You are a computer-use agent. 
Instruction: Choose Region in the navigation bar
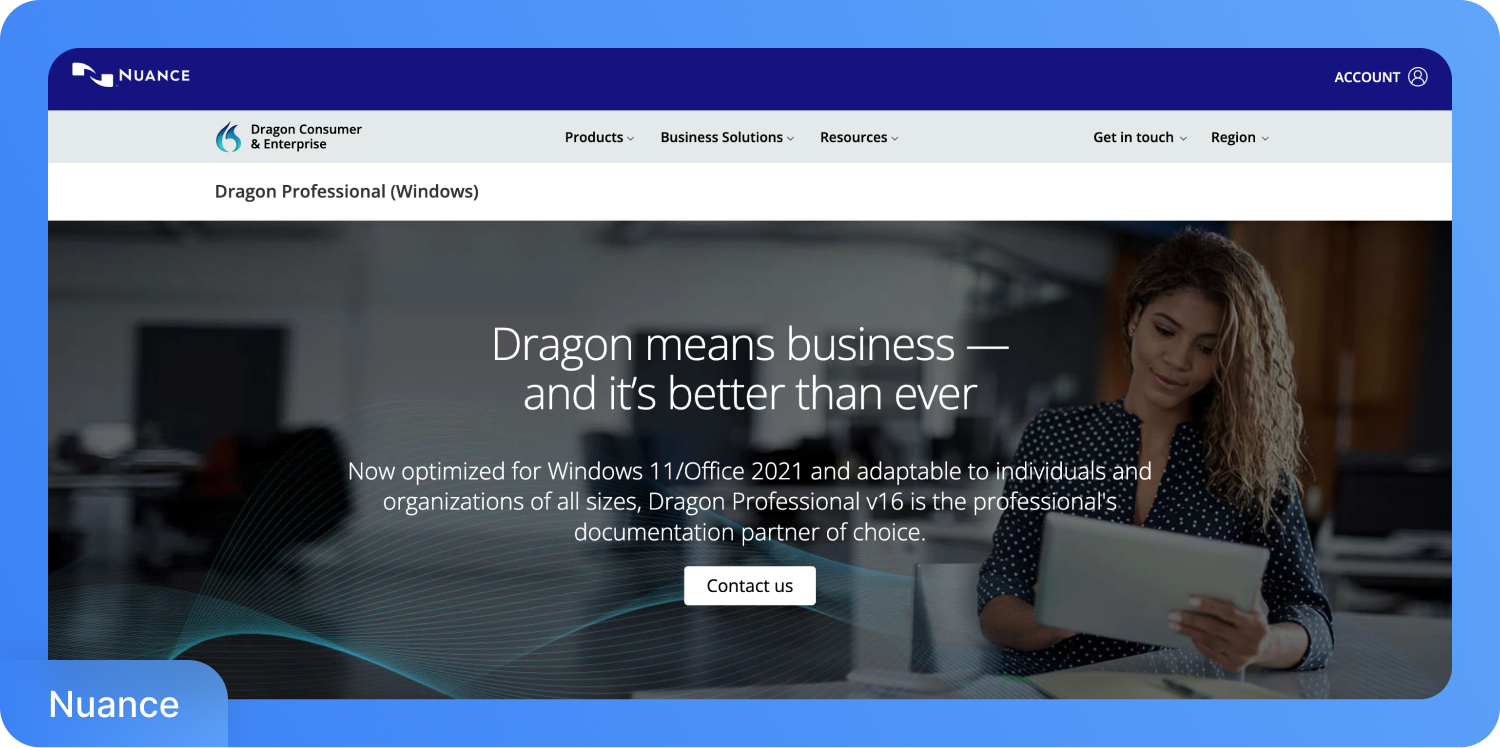click(1234, 137)
